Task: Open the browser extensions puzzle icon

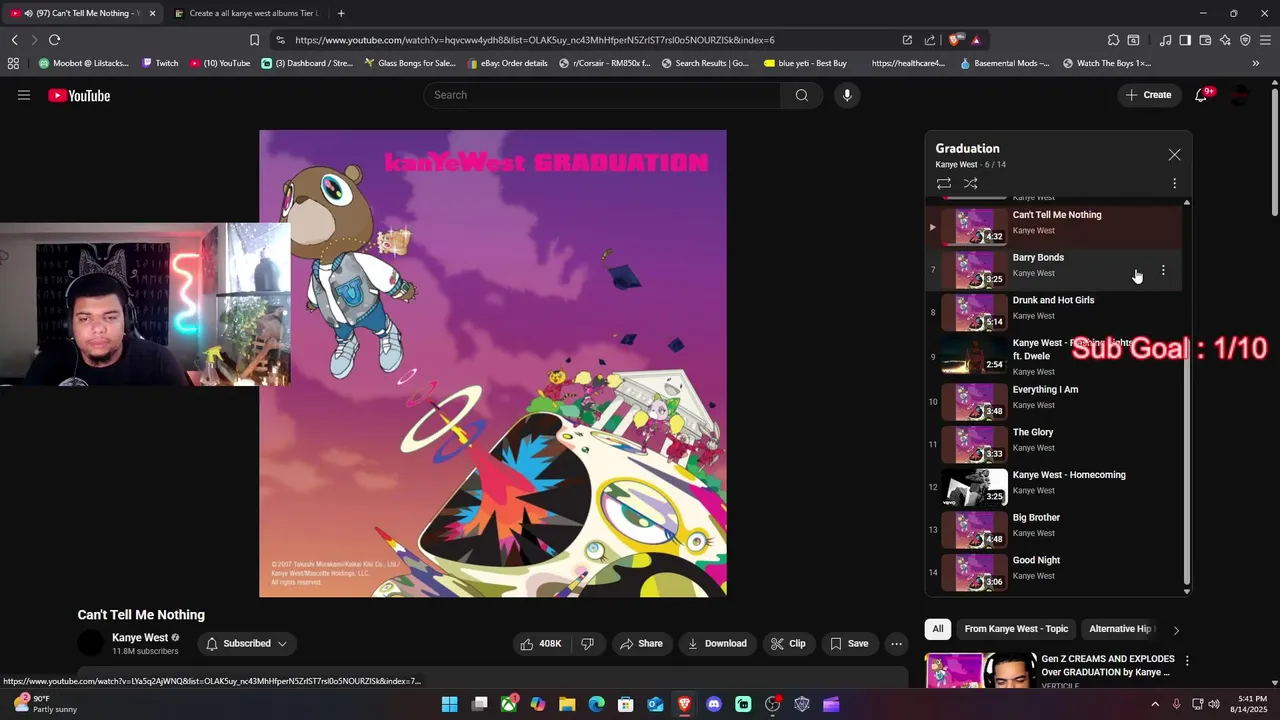Action: tap(1113, 40)
